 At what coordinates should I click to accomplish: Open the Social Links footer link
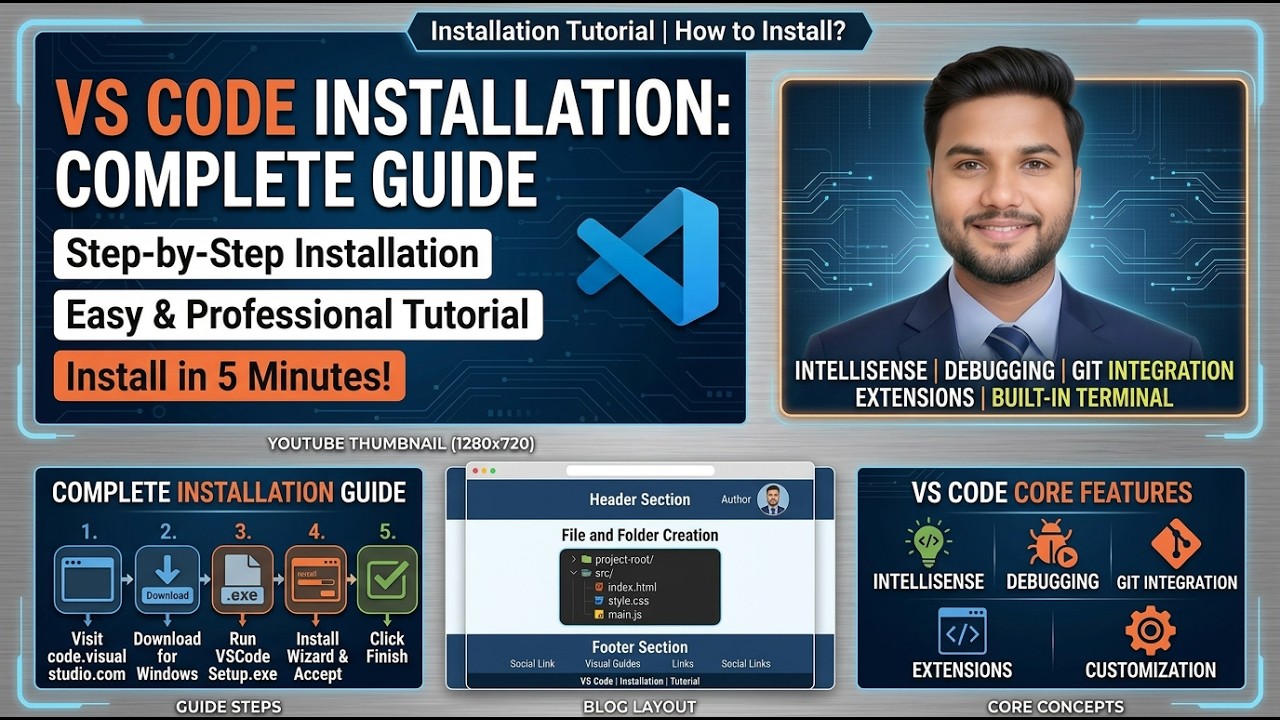746,663
